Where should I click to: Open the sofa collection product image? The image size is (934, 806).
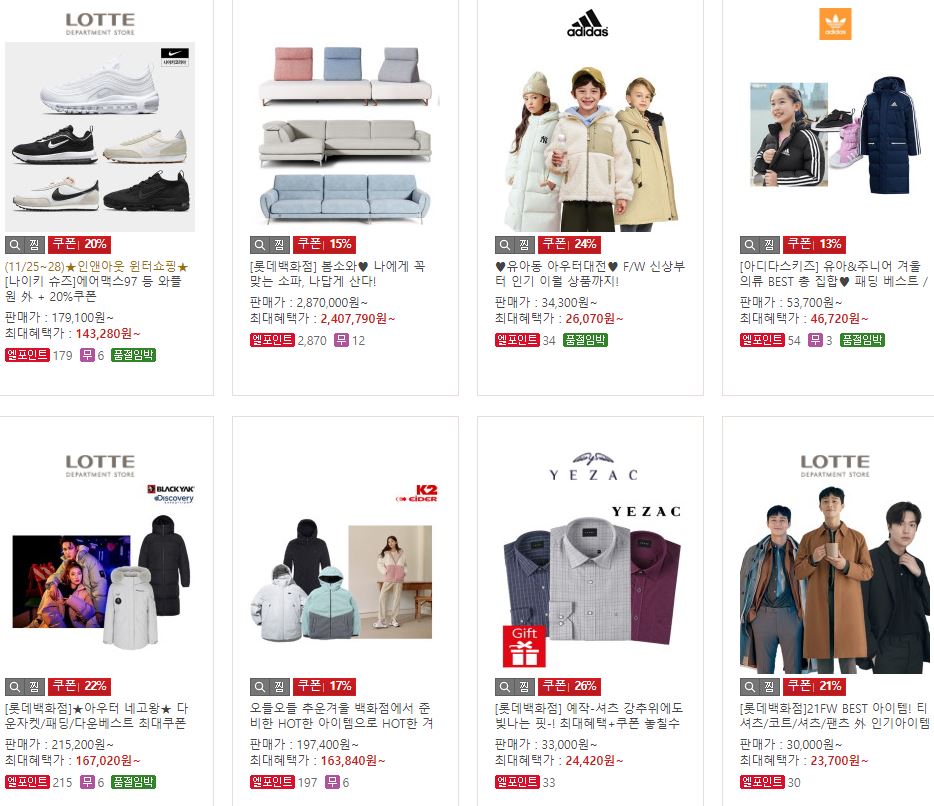345,136
